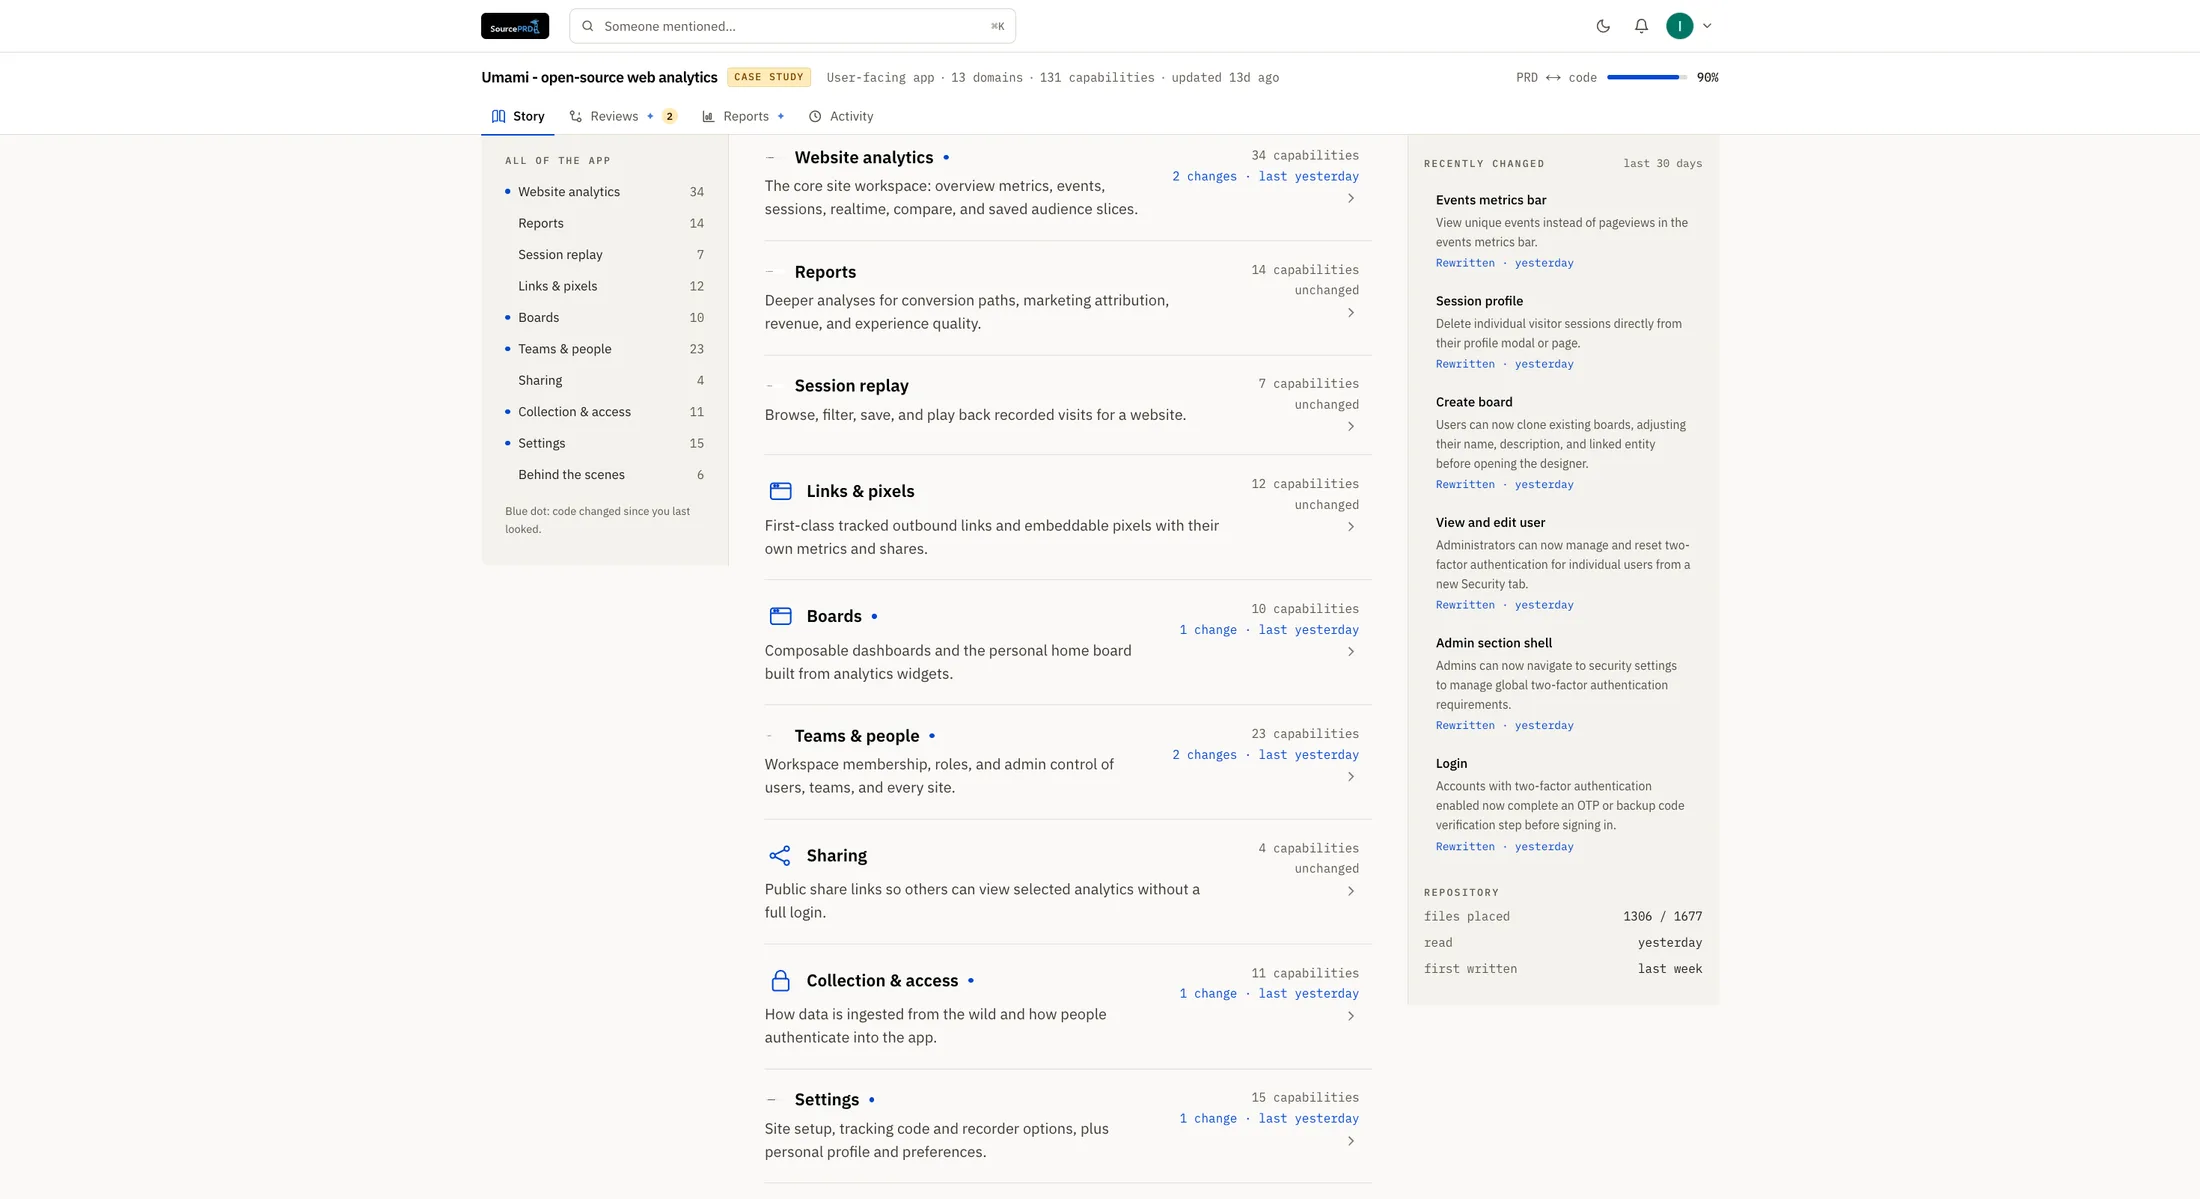Click the Story book icon
This screenshot has height=1199, width=2200.
pos(498,116)
